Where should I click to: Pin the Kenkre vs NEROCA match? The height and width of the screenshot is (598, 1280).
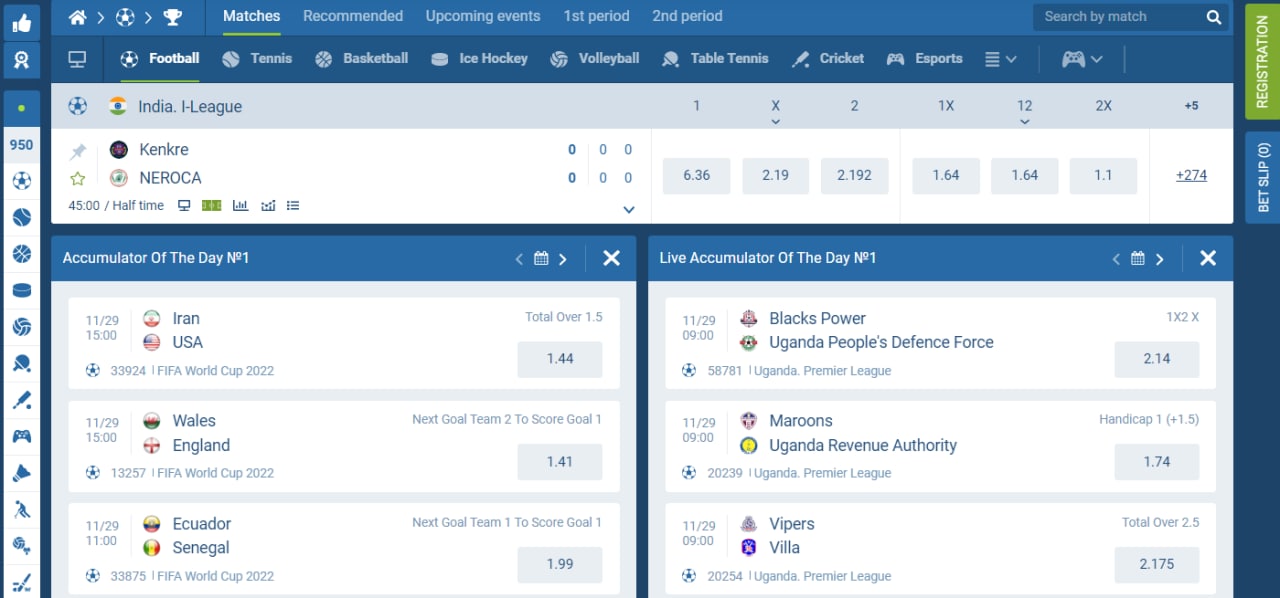pyautogui.click(x=77, y=151)
